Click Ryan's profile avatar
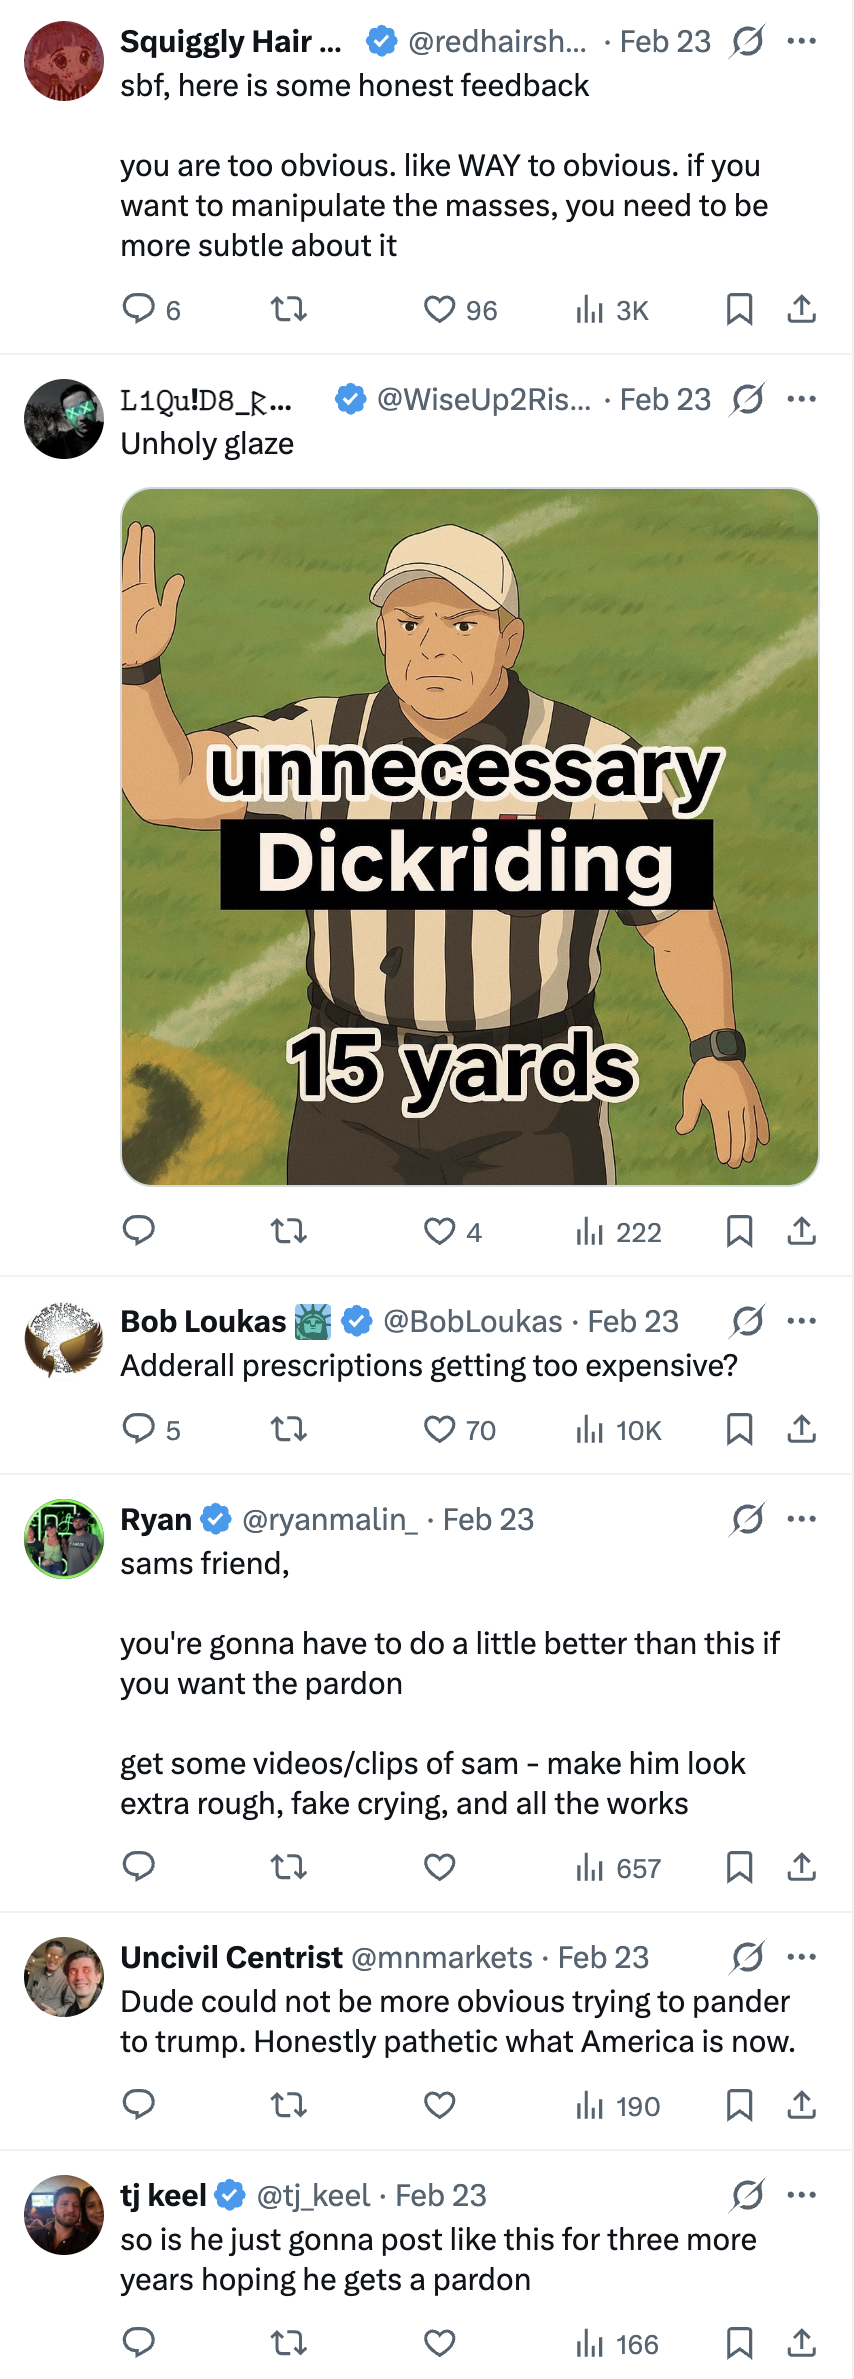 click(x=64, y=1539)
